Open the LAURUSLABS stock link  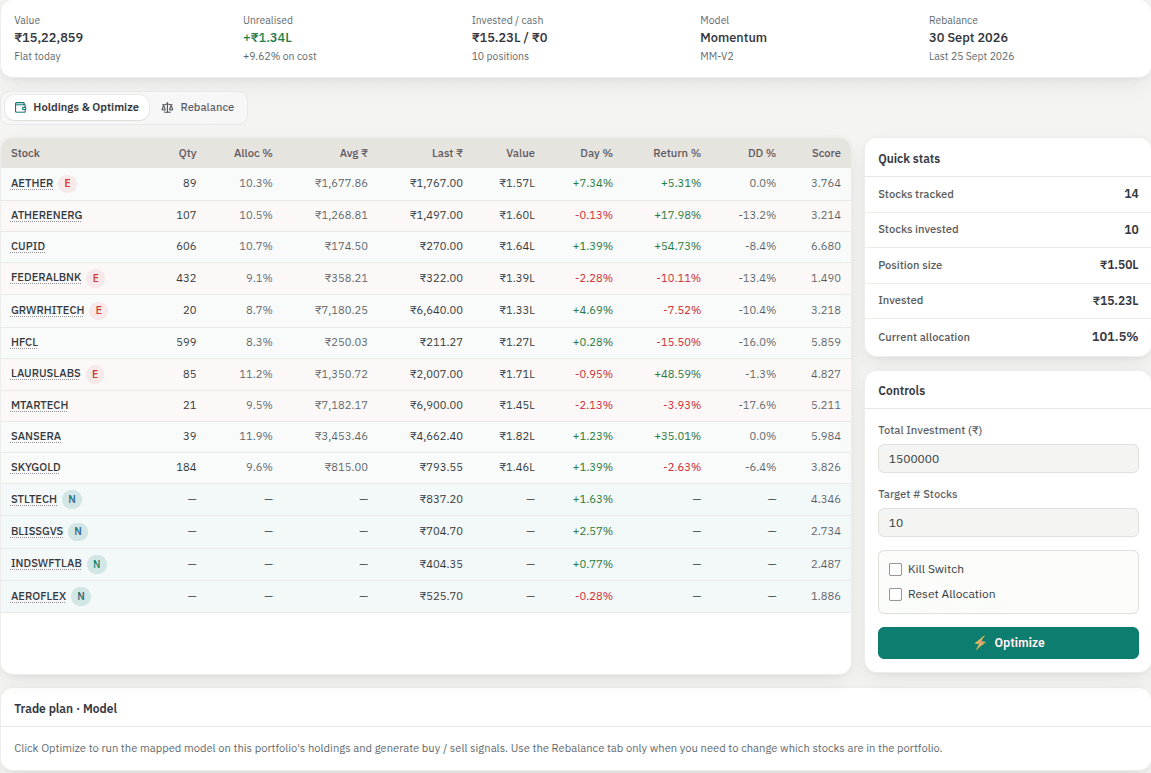[x=46, y=374]
